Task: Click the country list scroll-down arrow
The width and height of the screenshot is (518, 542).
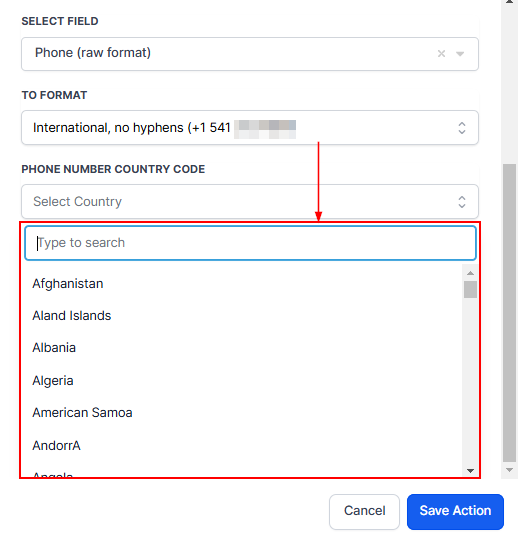Action: (470, 471)
